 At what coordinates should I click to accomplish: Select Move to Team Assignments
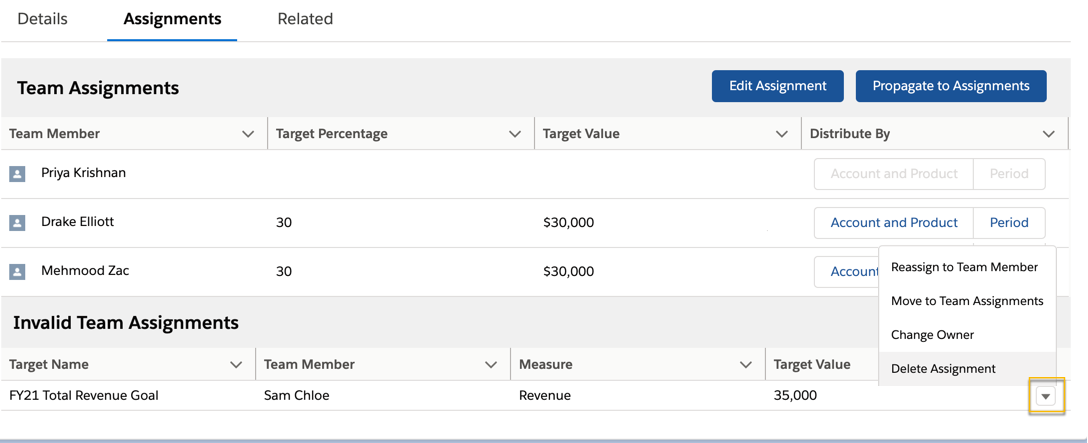pyautogui.click(x=967, y=301)
